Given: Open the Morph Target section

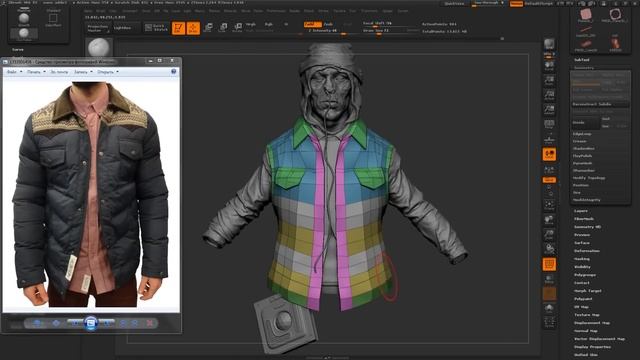Looking at the screenshot, I should click(588, 291).
